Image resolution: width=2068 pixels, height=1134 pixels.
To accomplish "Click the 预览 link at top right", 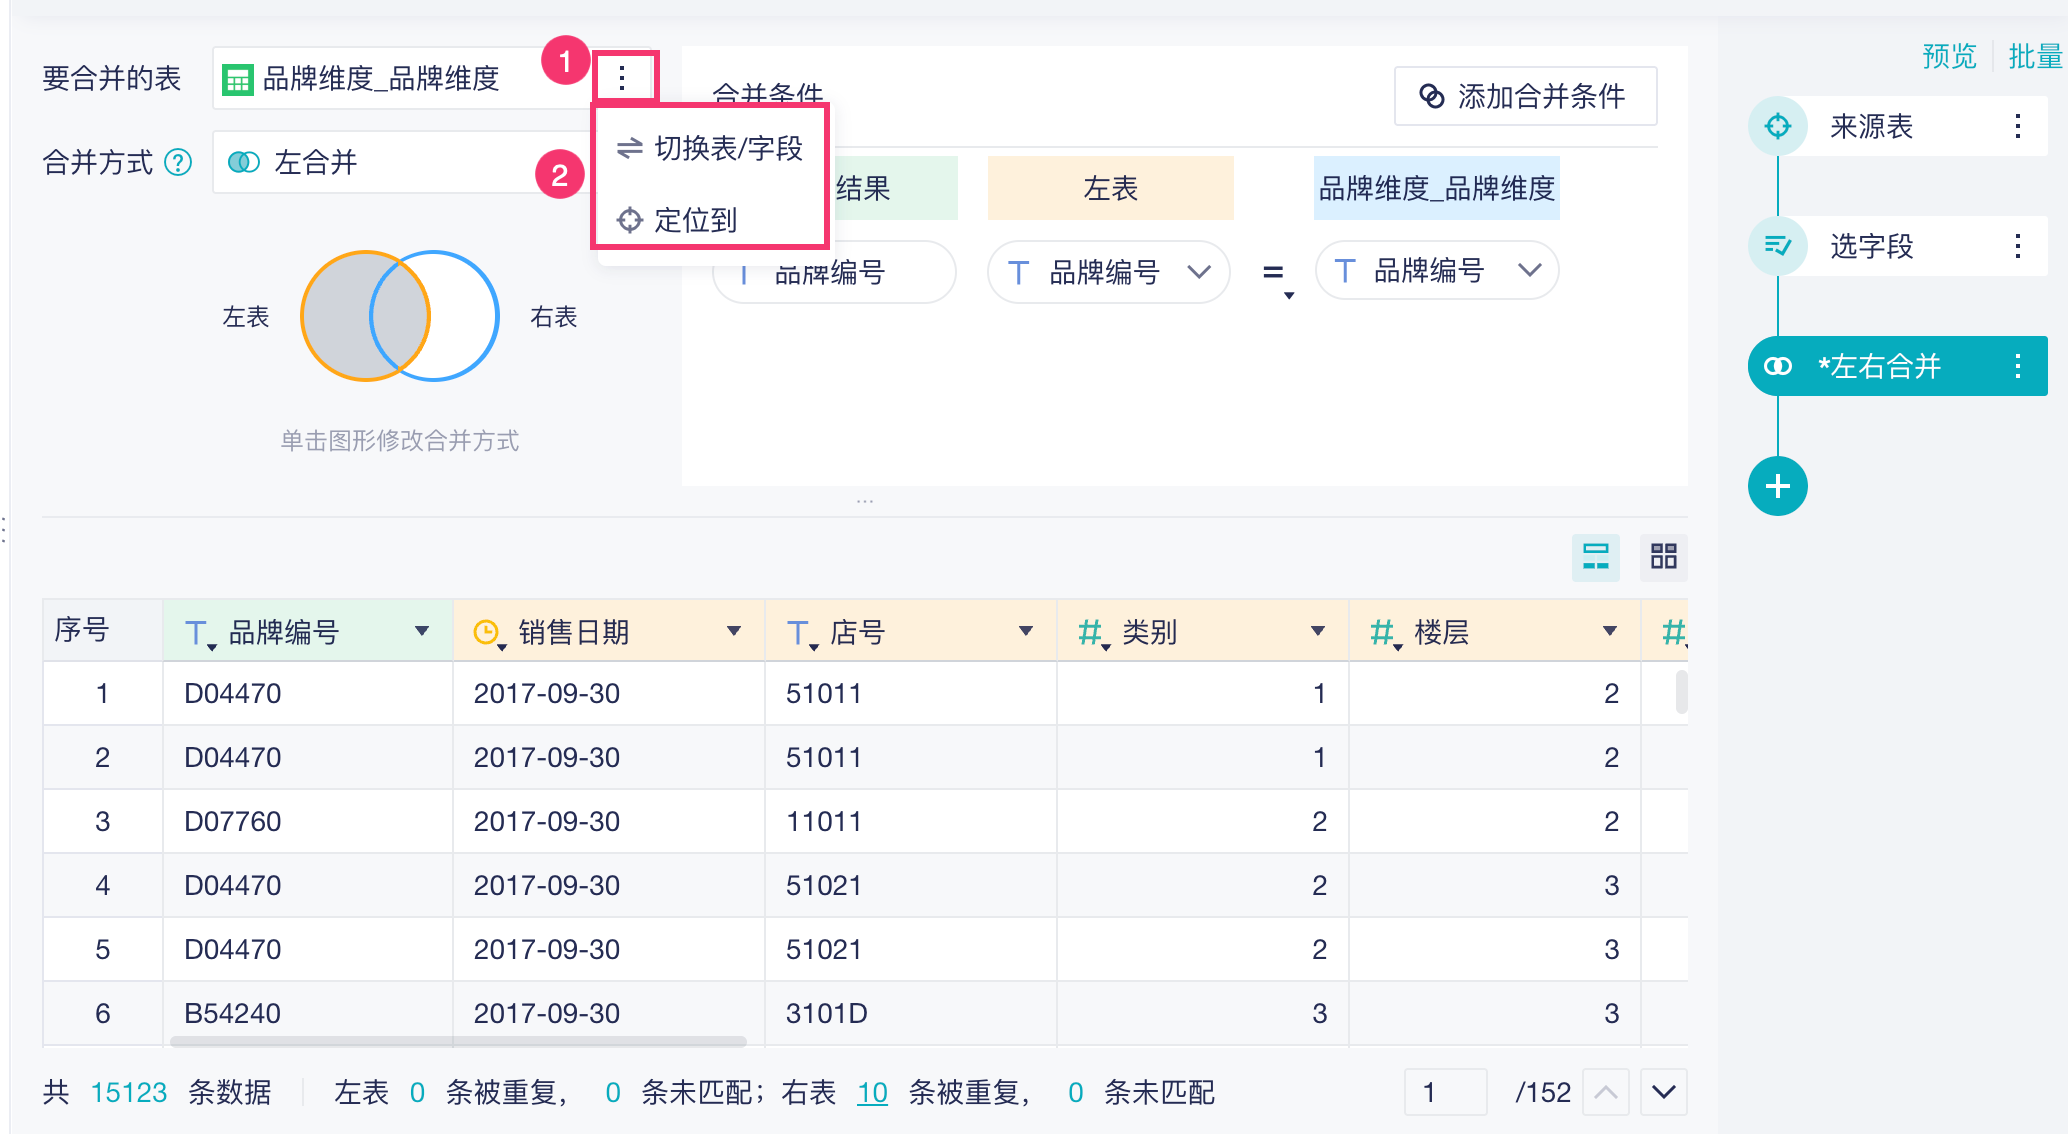I will coord(1949,56).
